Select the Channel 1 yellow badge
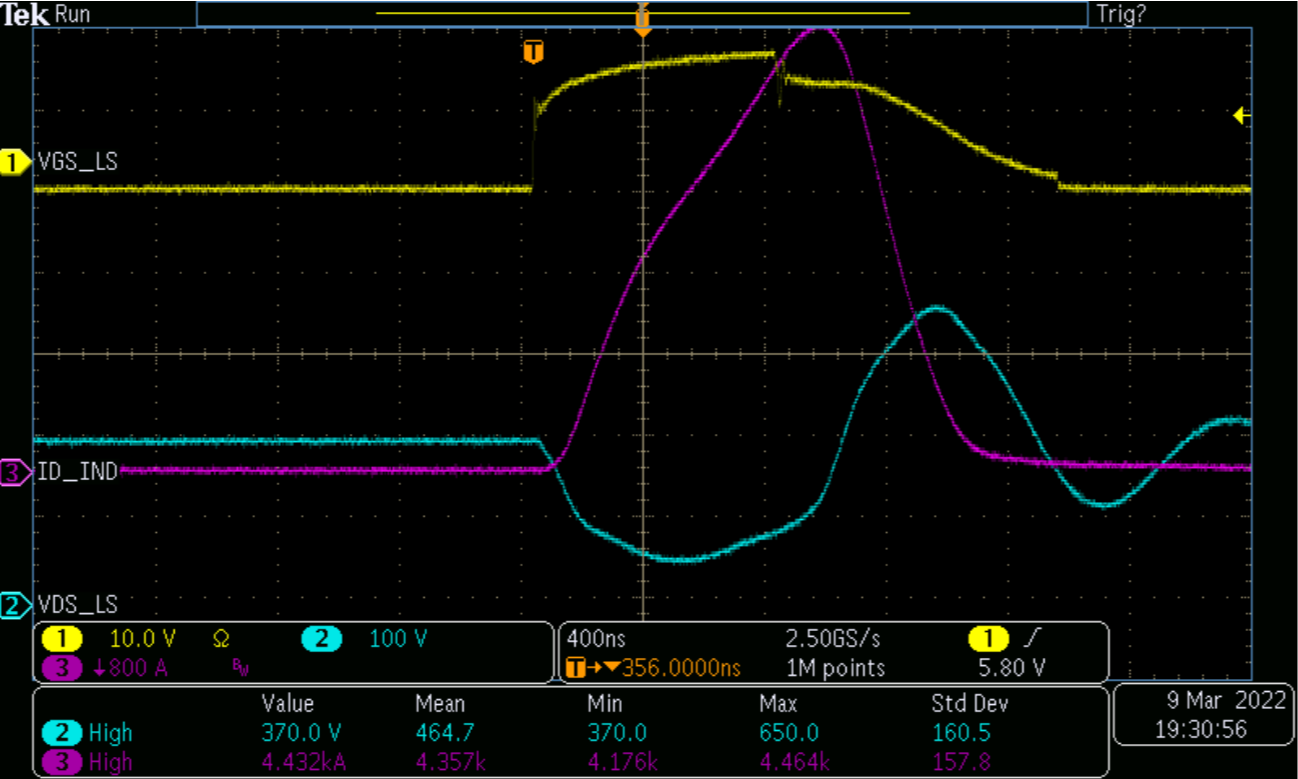Image resolution: width=1298 pixels, height=779 pixels. [x=62, y=639]
